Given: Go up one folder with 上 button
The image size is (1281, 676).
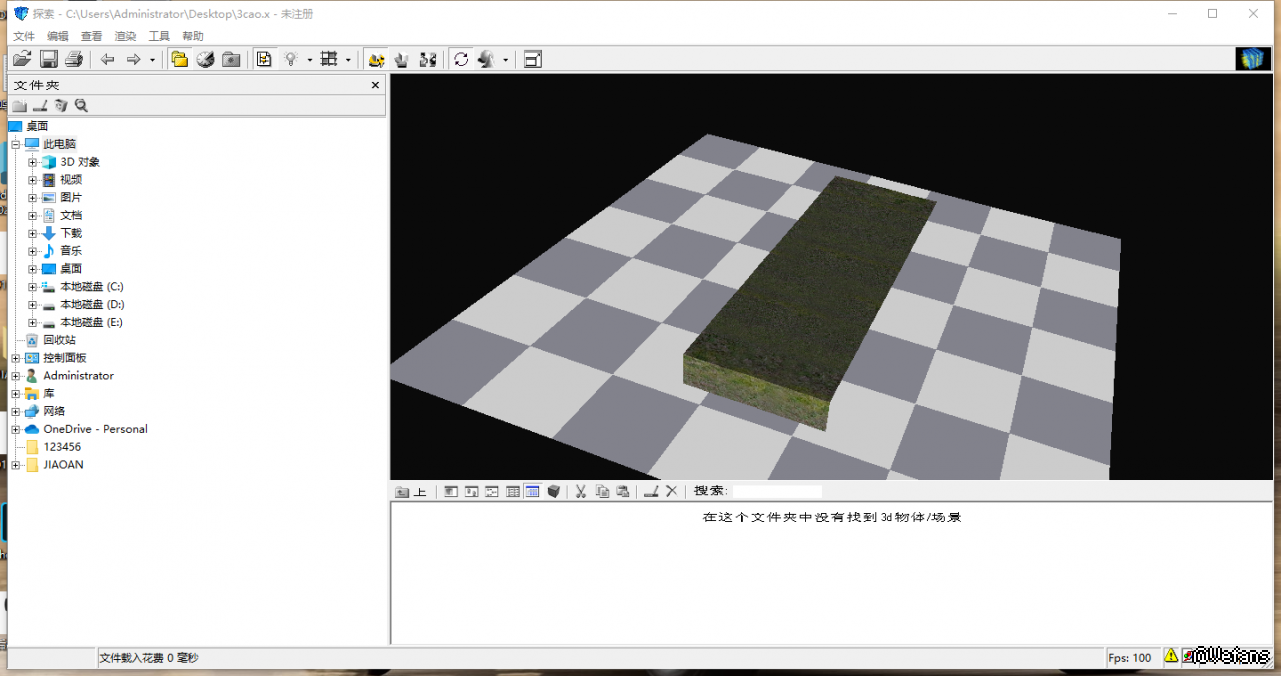Looking at the screenshot, I should [411, 491].
